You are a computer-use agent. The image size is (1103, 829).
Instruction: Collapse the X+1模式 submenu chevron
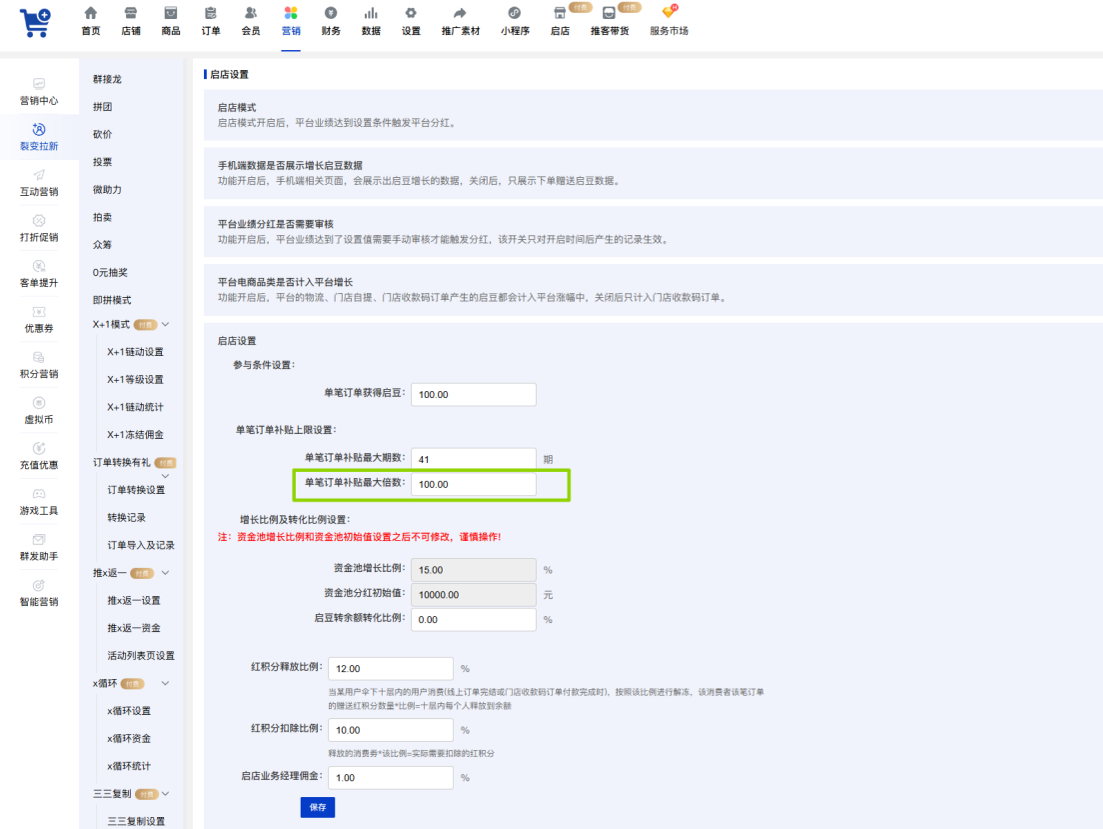coord(166,324)
